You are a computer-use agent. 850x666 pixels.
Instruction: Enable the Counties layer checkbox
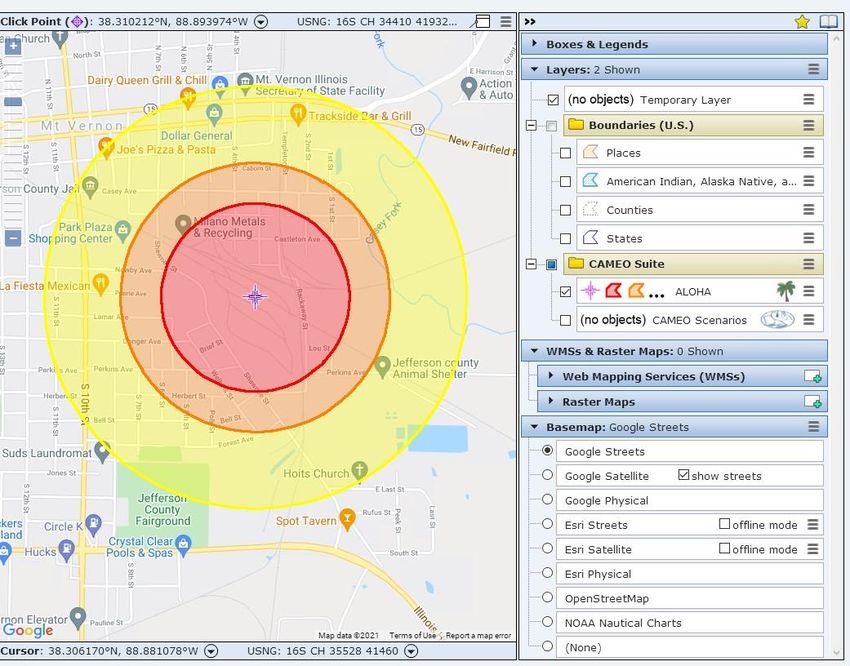(565, 210)
